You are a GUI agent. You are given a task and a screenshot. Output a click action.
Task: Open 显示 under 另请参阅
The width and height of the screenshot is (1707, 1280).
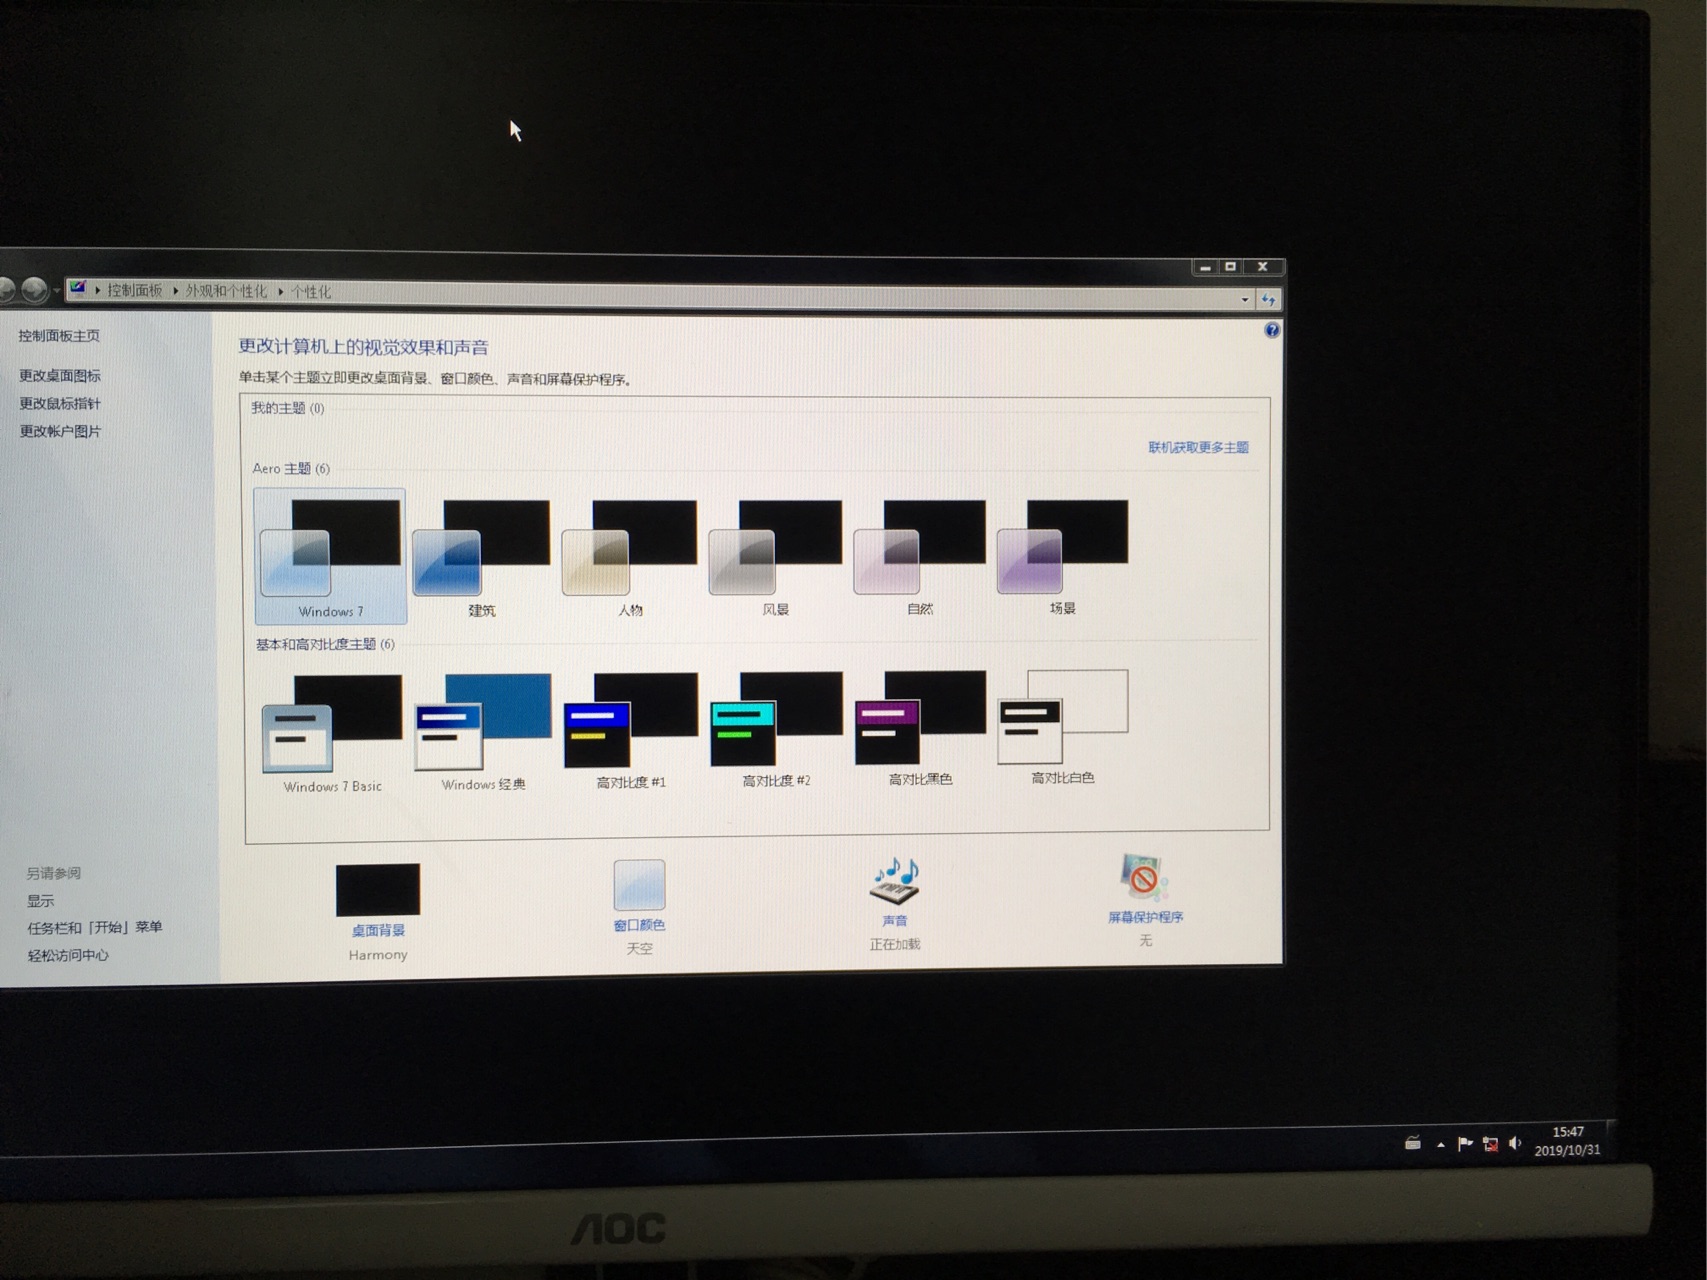[41, 901]
